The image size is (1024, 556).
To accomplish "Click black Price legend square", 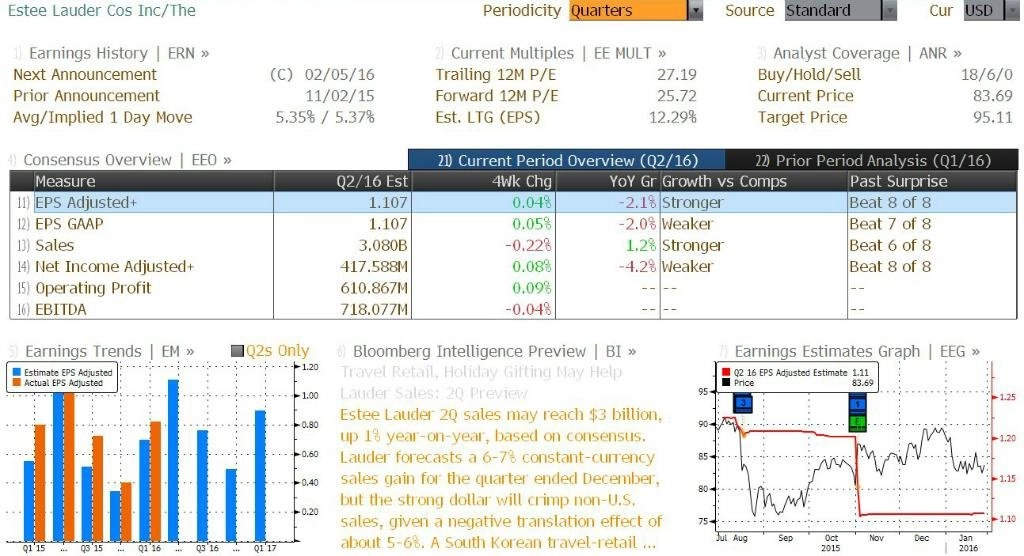I will click(726, 383).
